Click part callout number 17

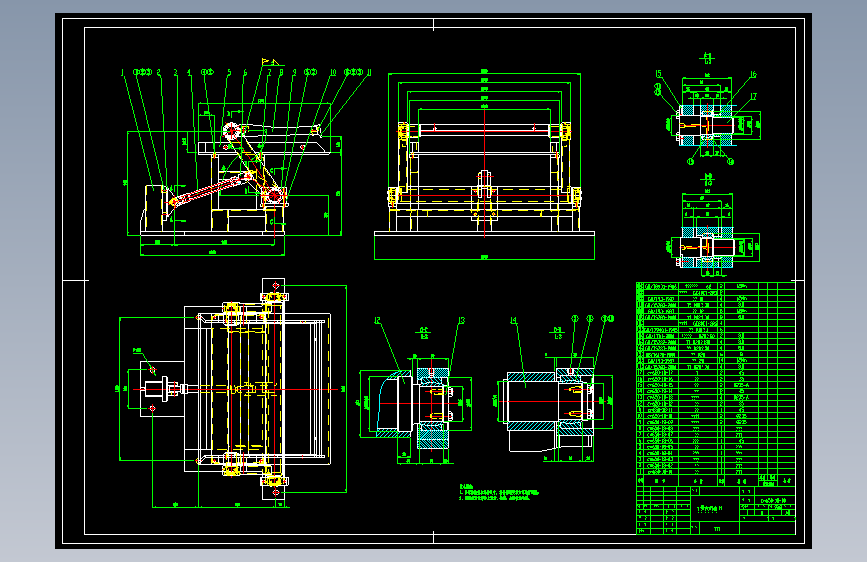[x=753, y=96]
